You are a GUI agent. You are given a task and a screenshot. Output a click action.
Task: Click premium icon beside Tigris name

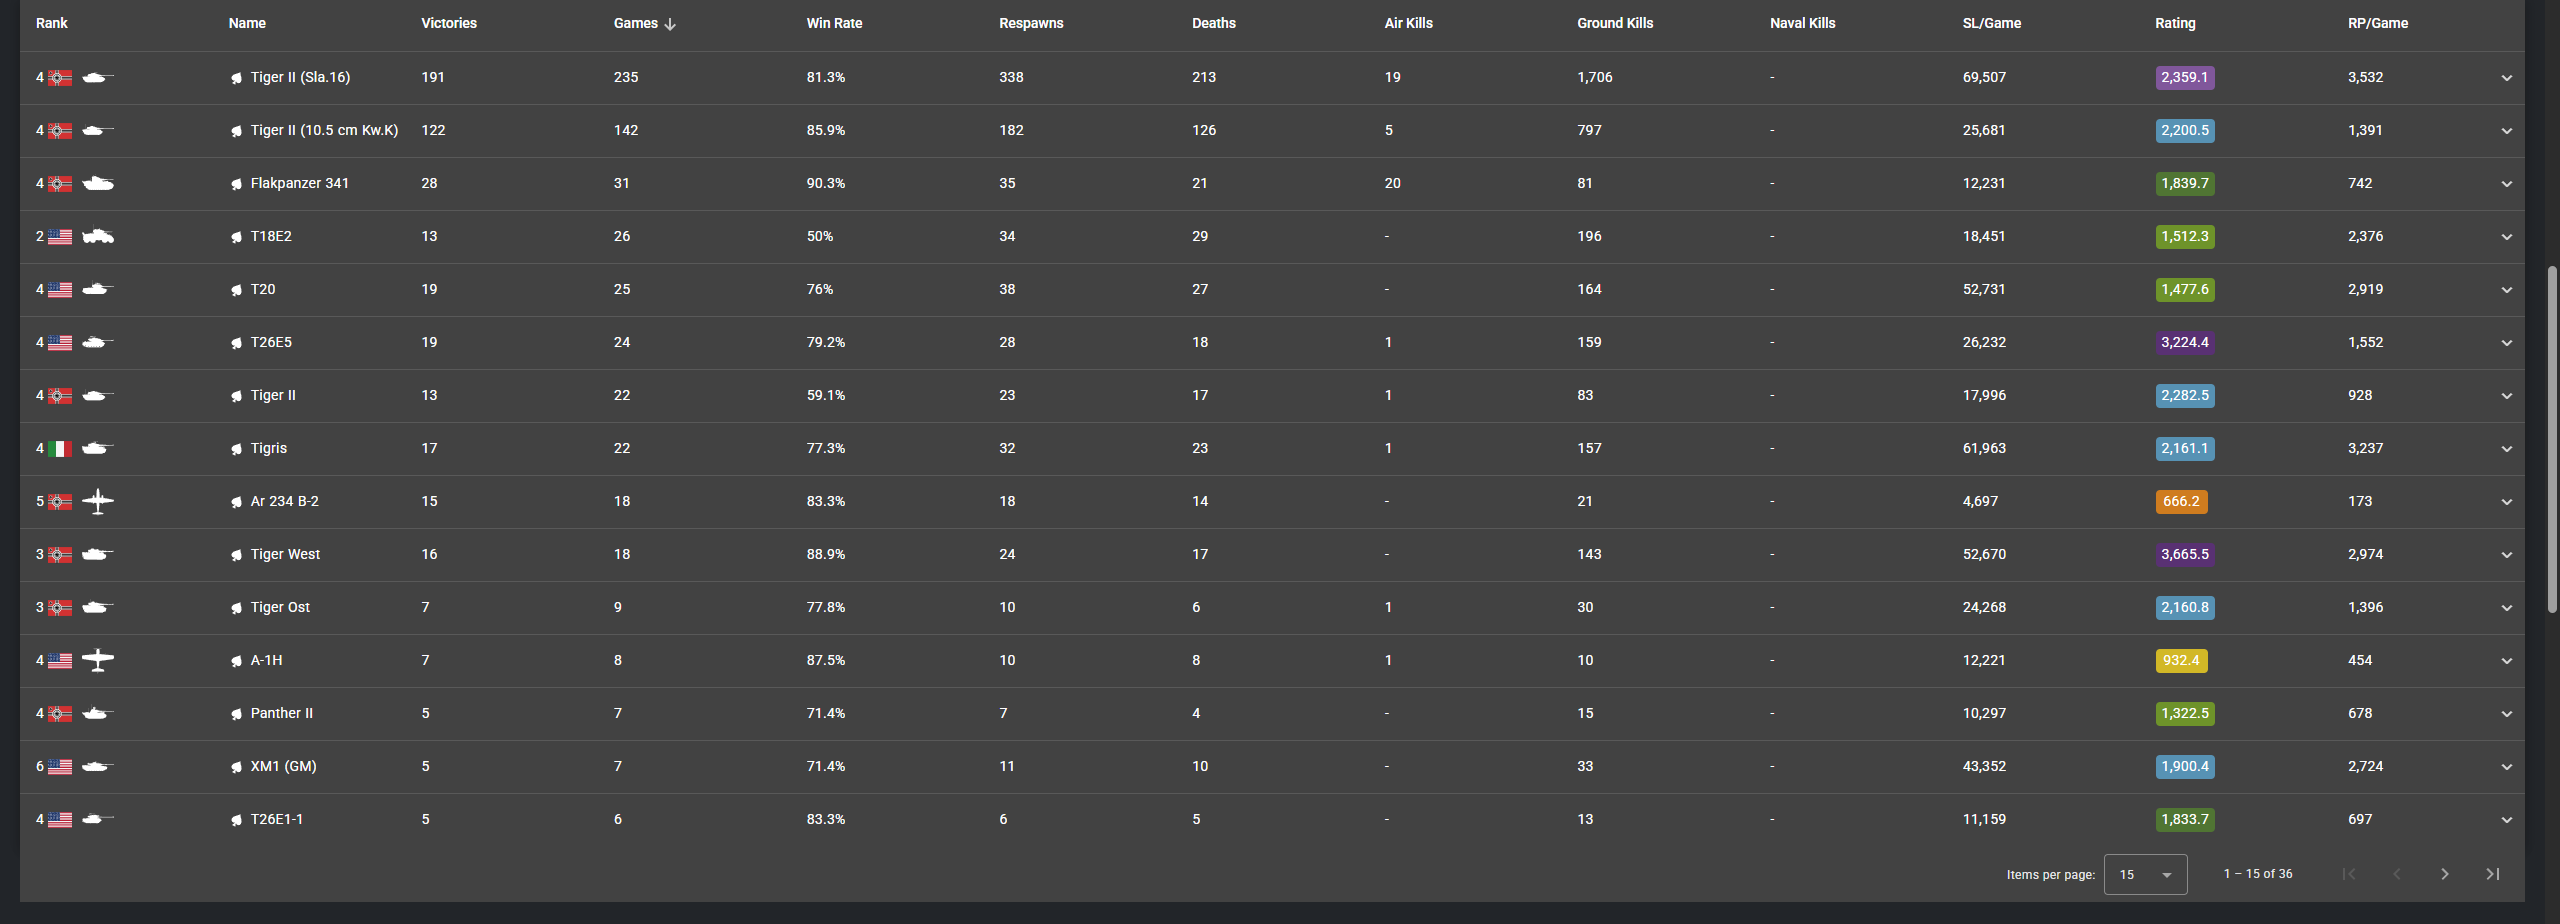click(x=236, y=449)
